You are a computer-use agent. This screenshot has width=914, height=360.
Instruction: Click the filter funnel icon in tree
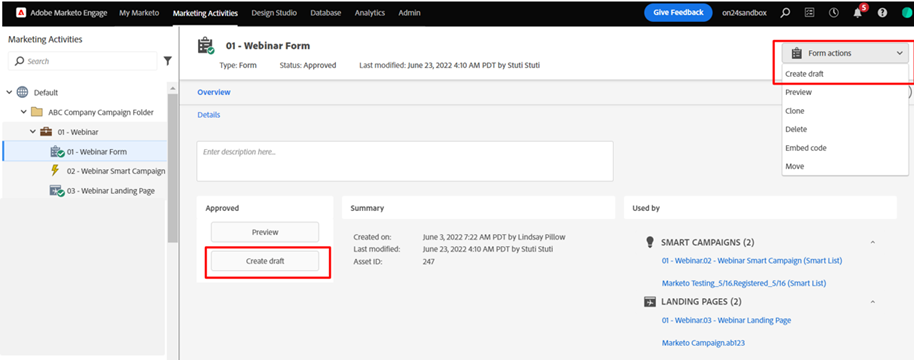point(168,61)
